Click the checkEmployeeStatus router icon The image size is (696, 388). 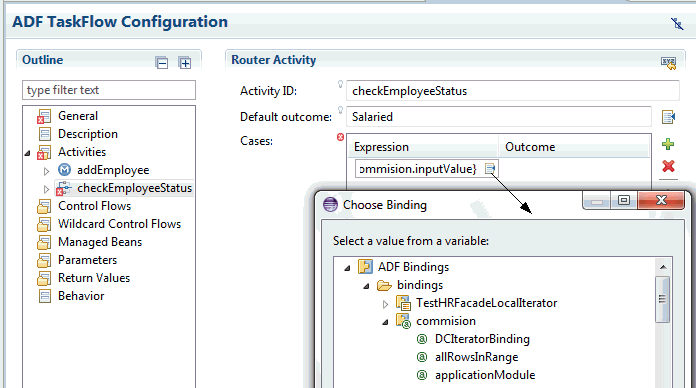[x=63, y=188]
